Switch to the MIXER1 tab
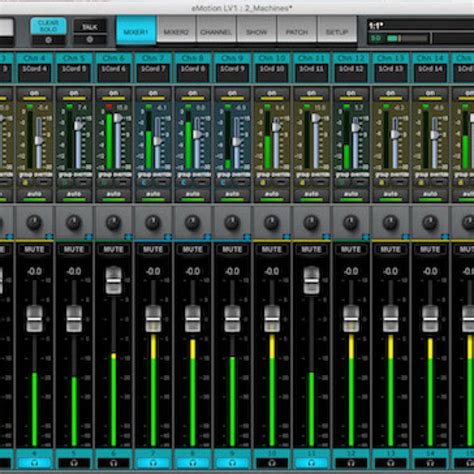 click(136, 30)
